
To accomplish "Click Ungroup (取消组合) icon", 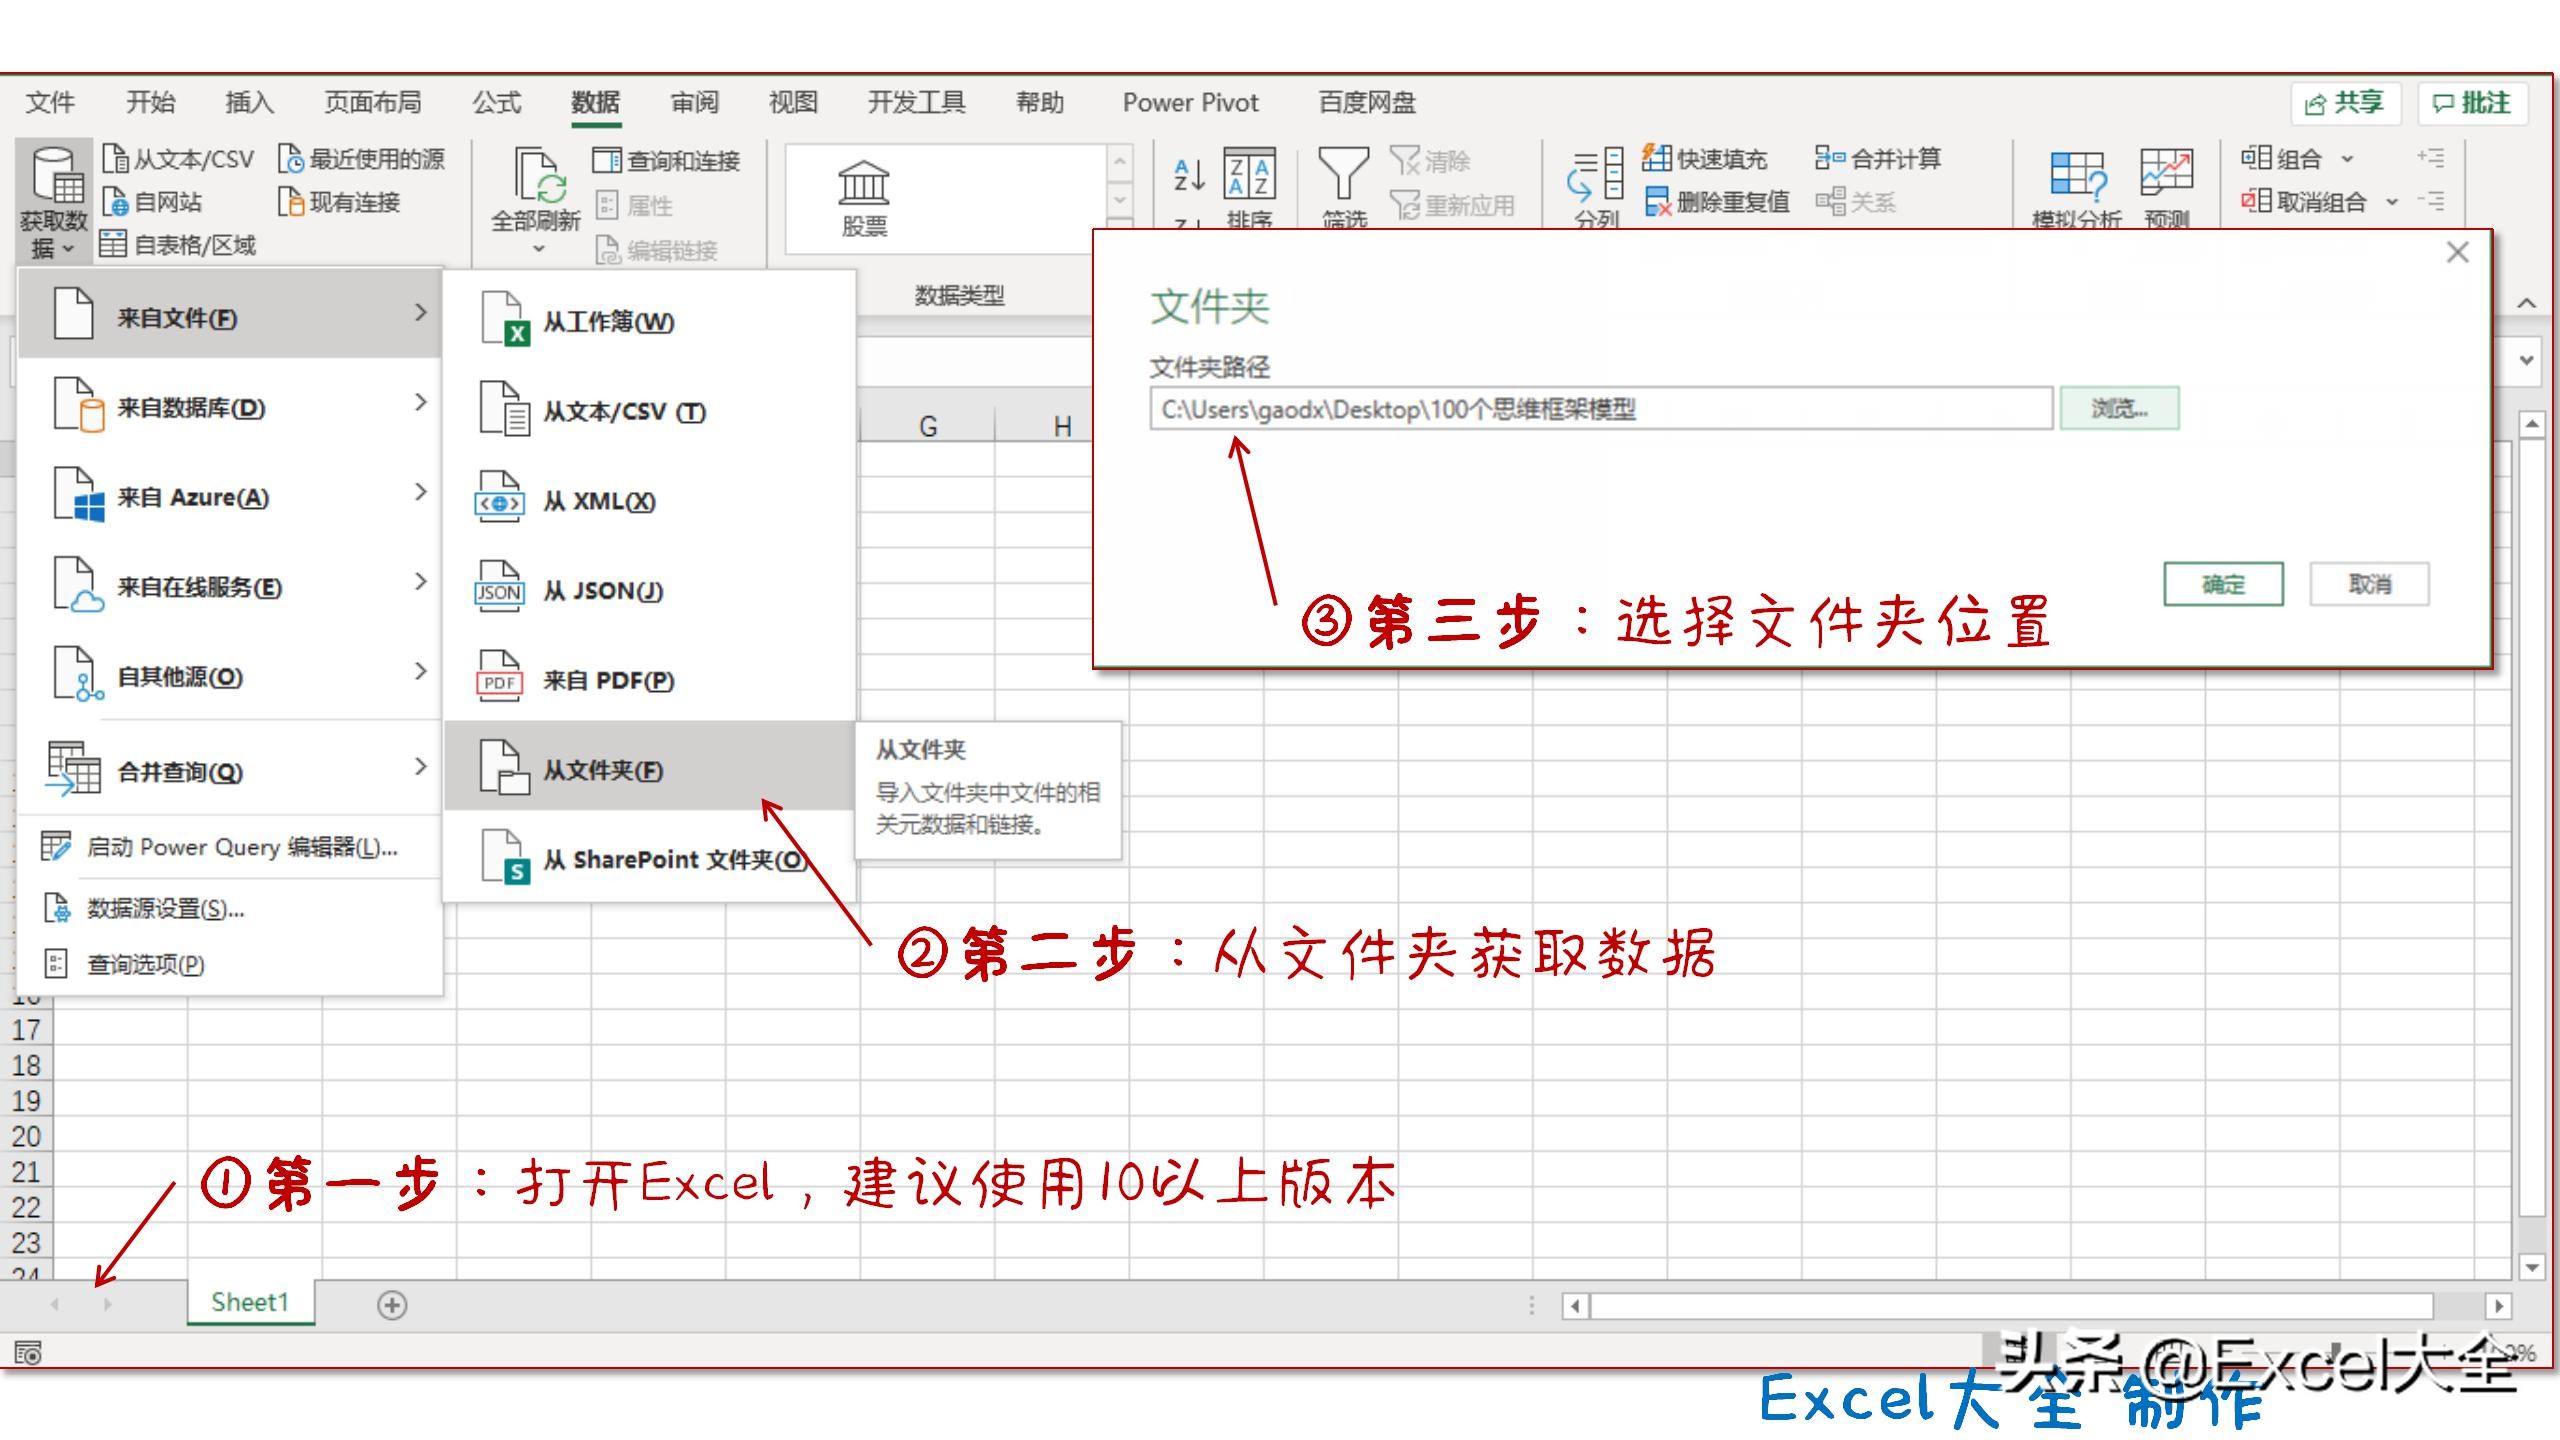I will point(2303,201).
